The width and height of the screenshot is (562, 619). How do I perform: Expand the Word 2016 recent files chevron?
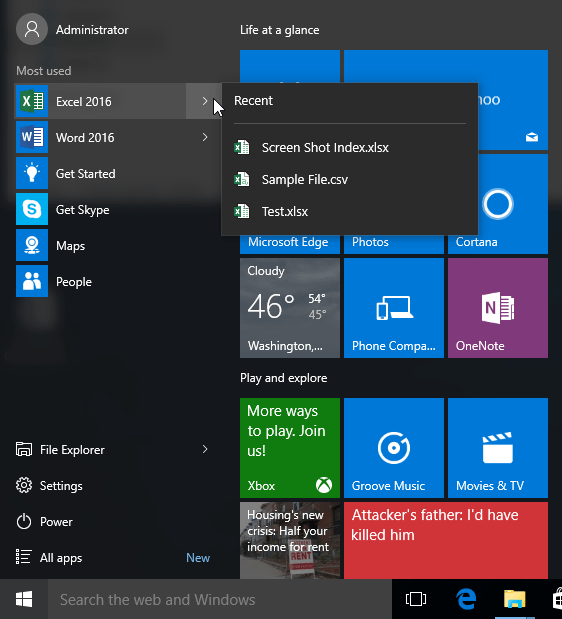(204, 137)
